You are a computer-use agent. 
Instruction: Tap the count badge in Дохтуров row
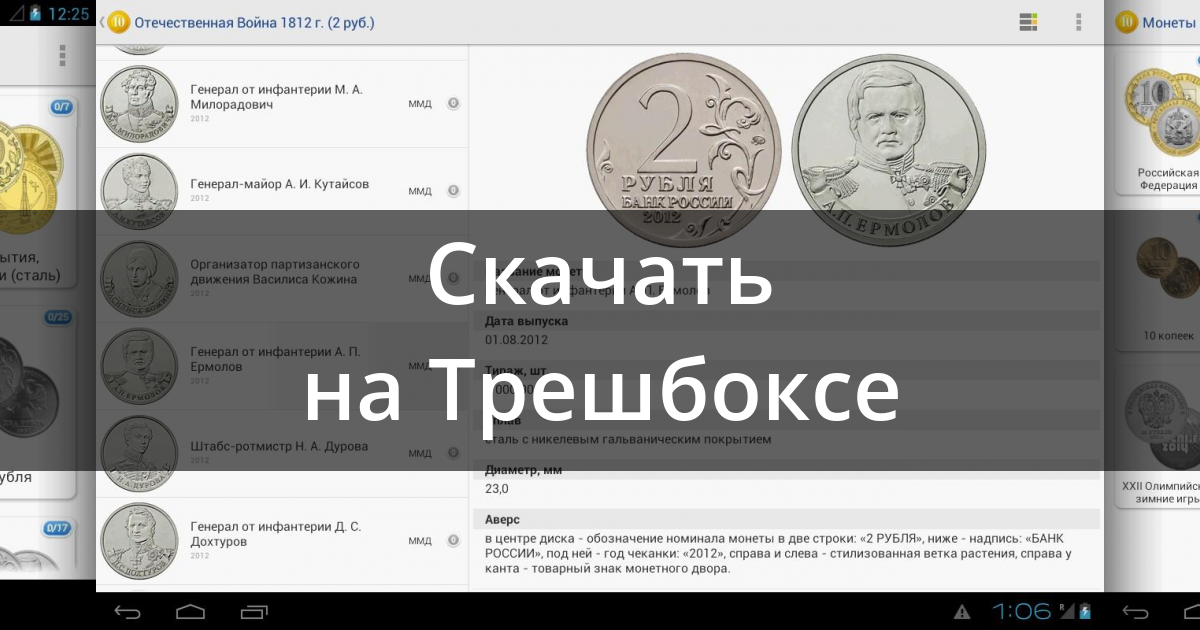pos(453,541)
